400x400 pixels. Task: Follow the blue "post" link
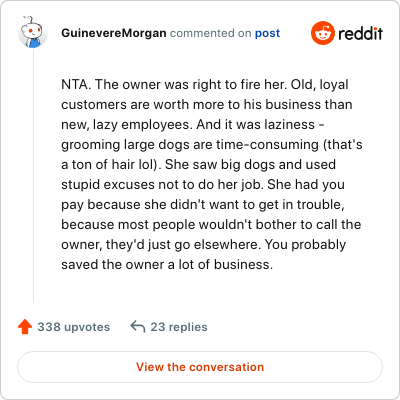click(267, 33)
